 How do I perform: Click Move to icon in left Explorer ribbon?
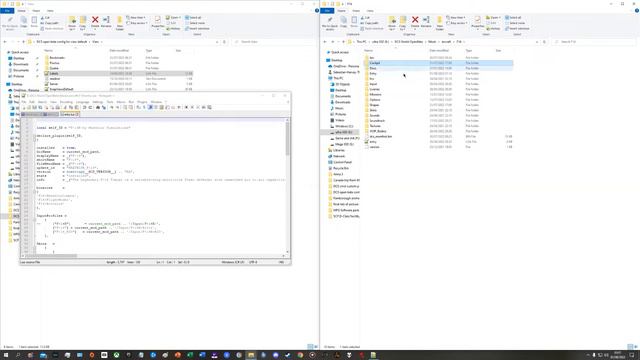pyautogui.click(x=72, y=23)
